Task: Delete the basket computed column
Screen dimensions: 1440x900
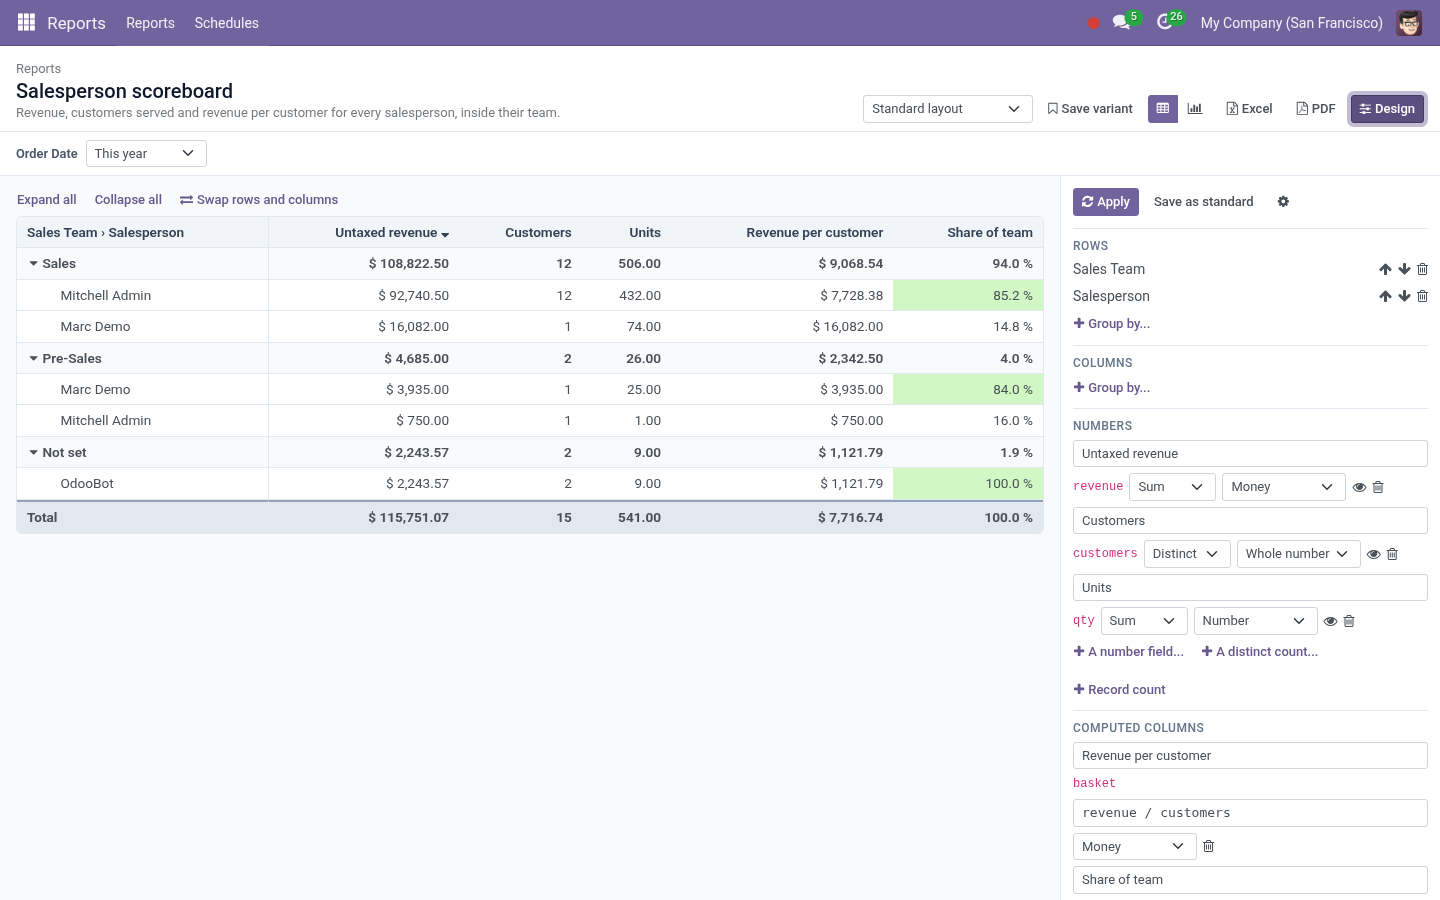Action: pyautogui.click(x=1208, y=846)
